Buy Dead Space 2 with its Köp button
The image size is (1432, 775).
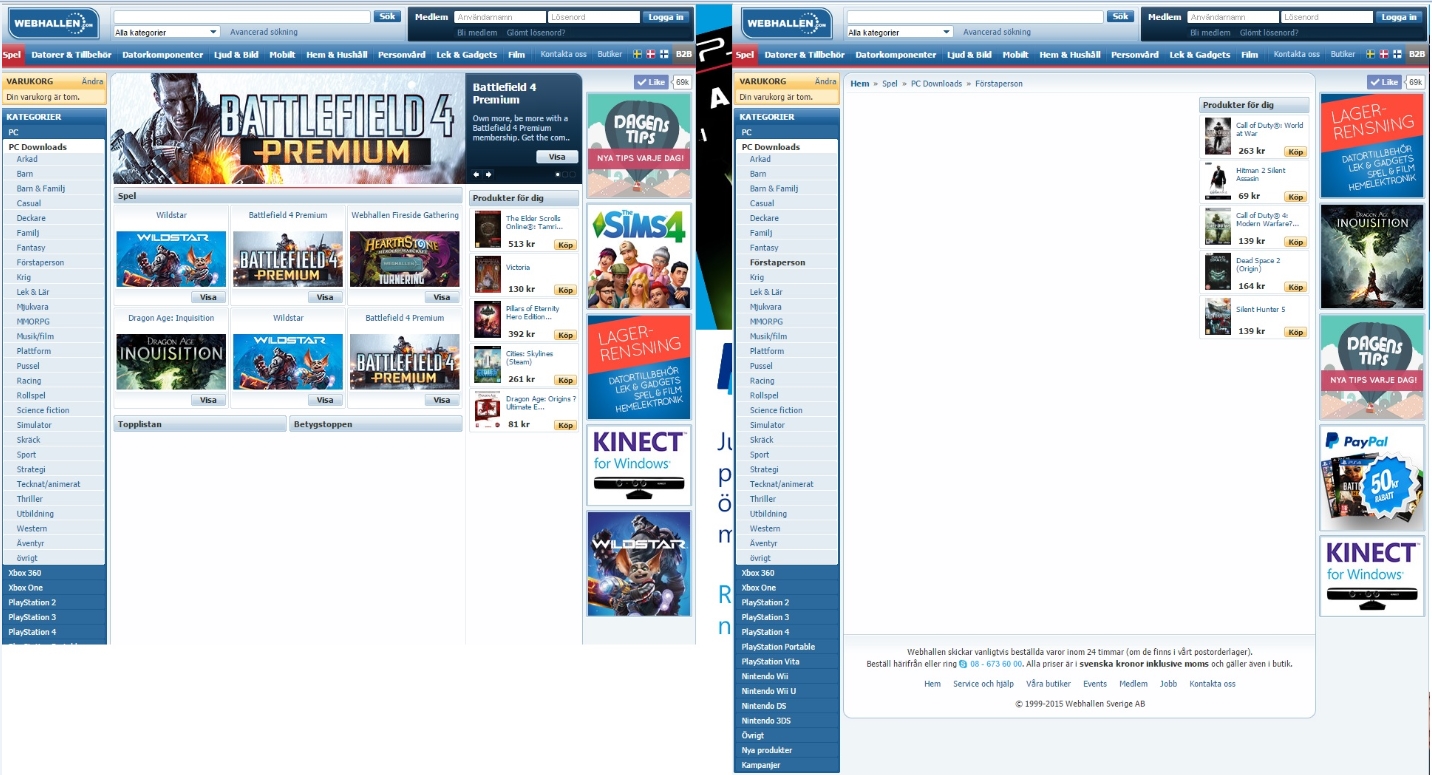point(1296,287)
